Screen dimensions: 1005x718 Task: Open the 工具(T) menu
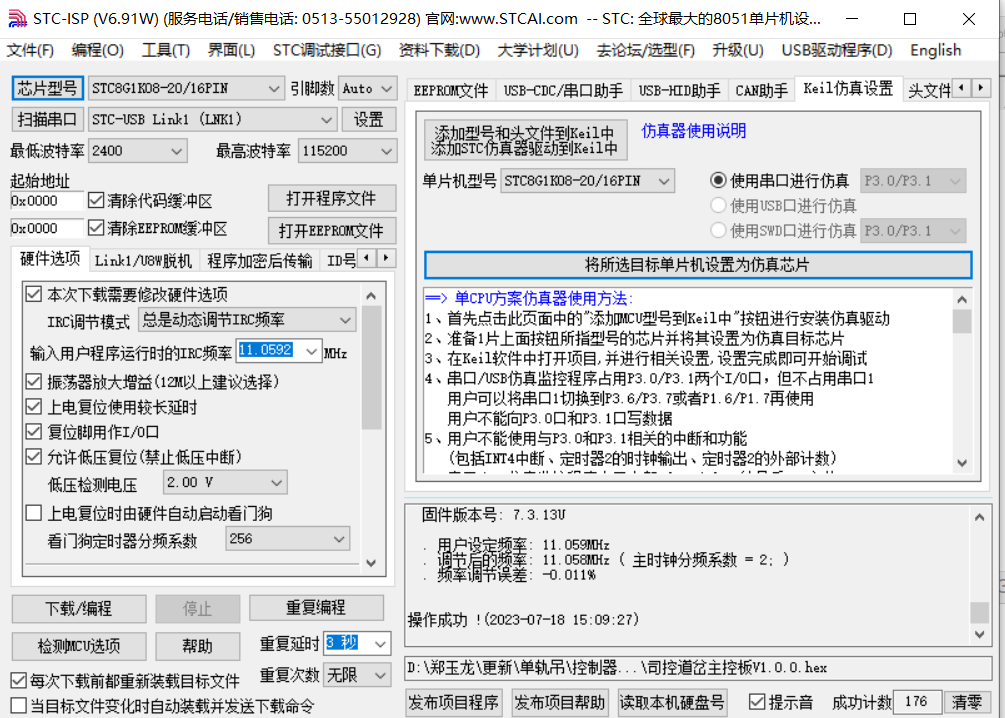[x=166, y=50]
